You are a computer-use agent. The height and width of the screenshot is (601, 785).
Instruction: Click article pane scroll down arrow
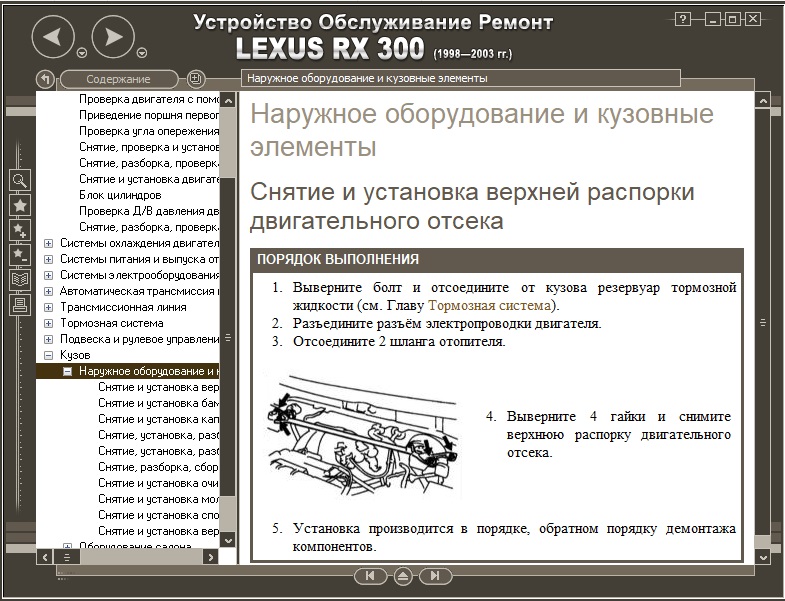[763, 557]
